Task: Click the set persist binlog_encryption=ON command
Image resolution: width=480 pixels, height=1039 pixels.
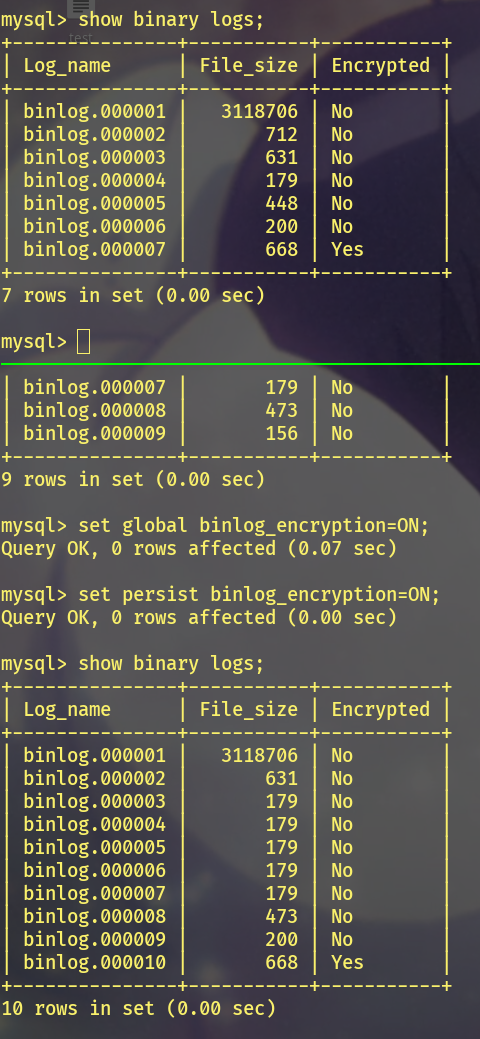Action: pyautogui.click(x=259, y=595)
